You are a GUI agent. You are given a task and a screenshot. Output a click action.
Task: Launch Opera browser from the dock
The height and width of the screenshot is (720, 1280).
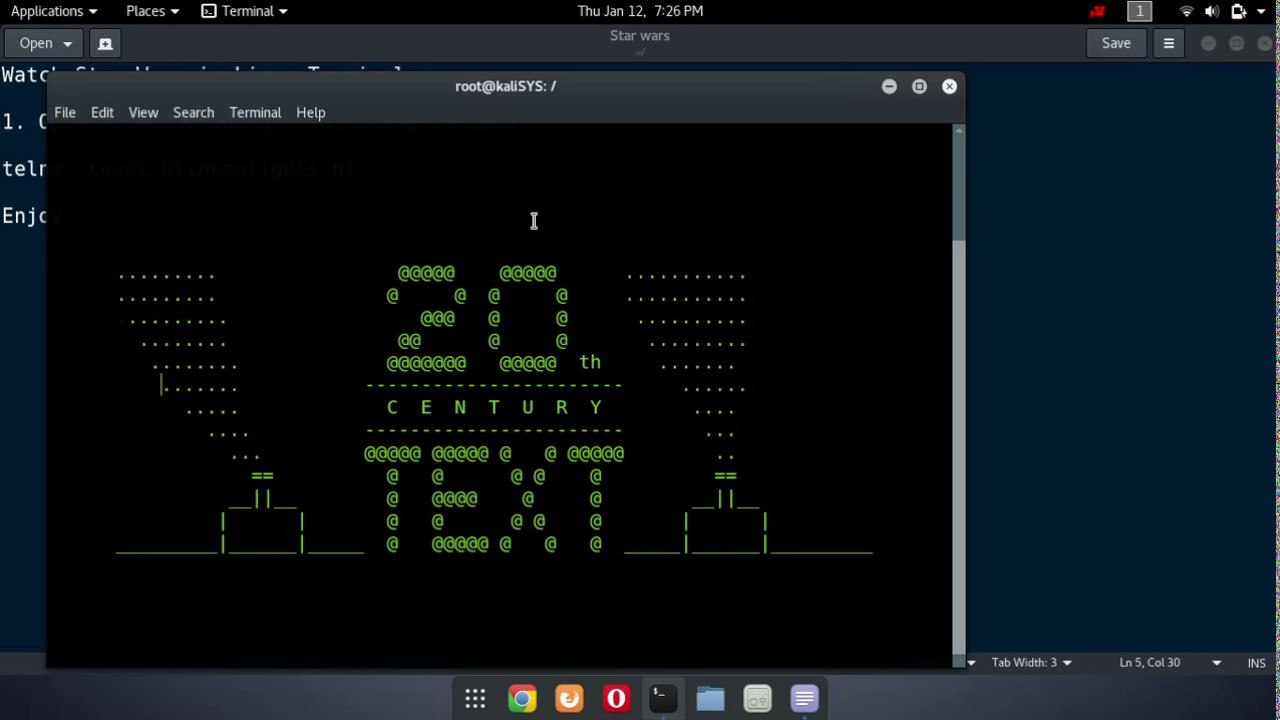pos(616,698)
